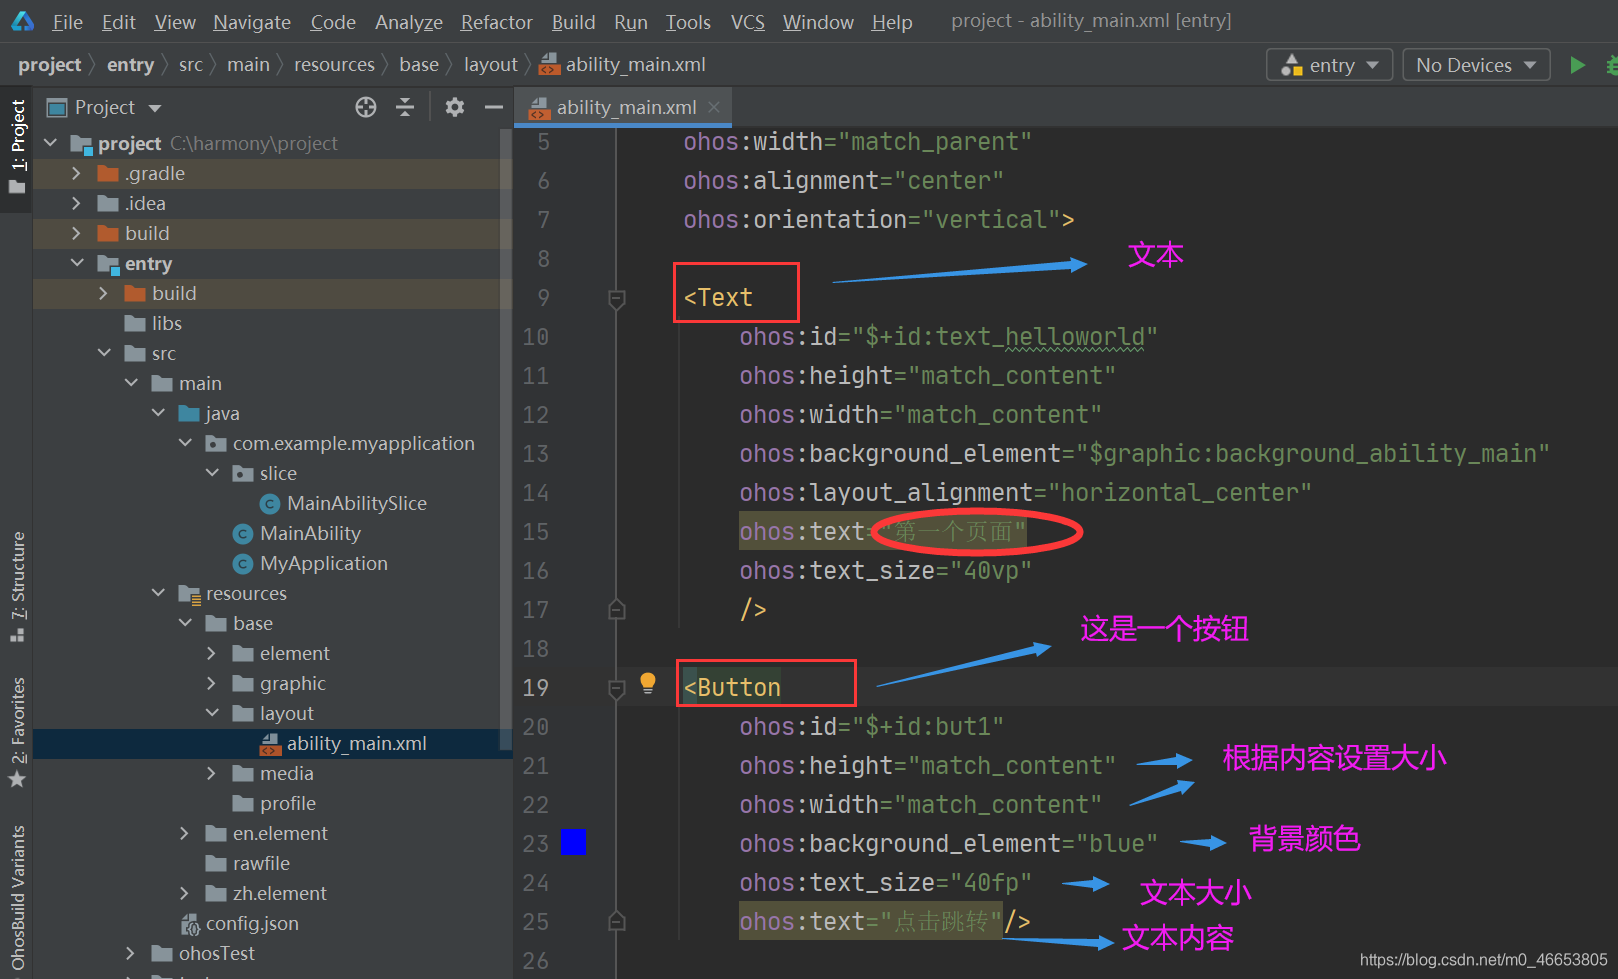Click the resources breadcrumb
The height and width of the screenshot is (979, 1618).
click(x=334, y=65)
